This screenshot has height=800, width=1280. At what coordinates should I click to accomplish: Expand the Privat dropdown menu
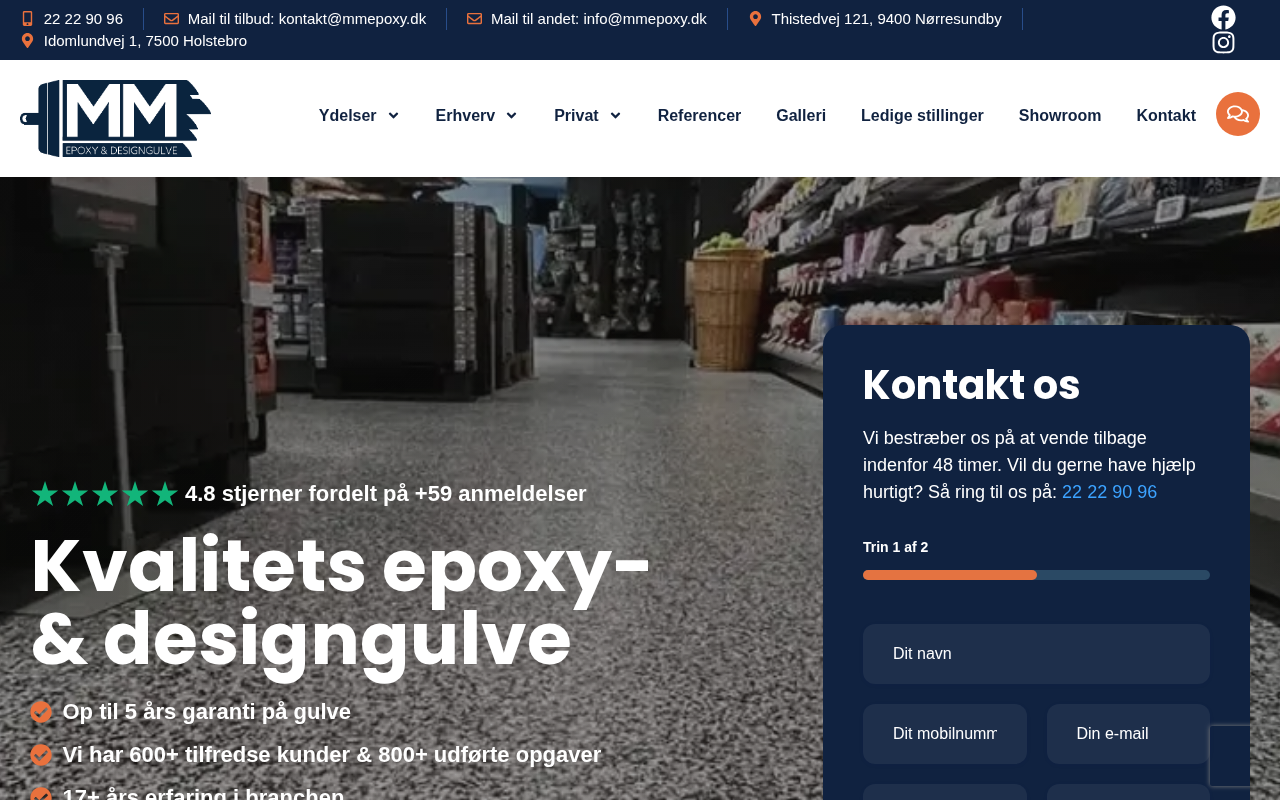pyautogui.click(x=588, y=116)
